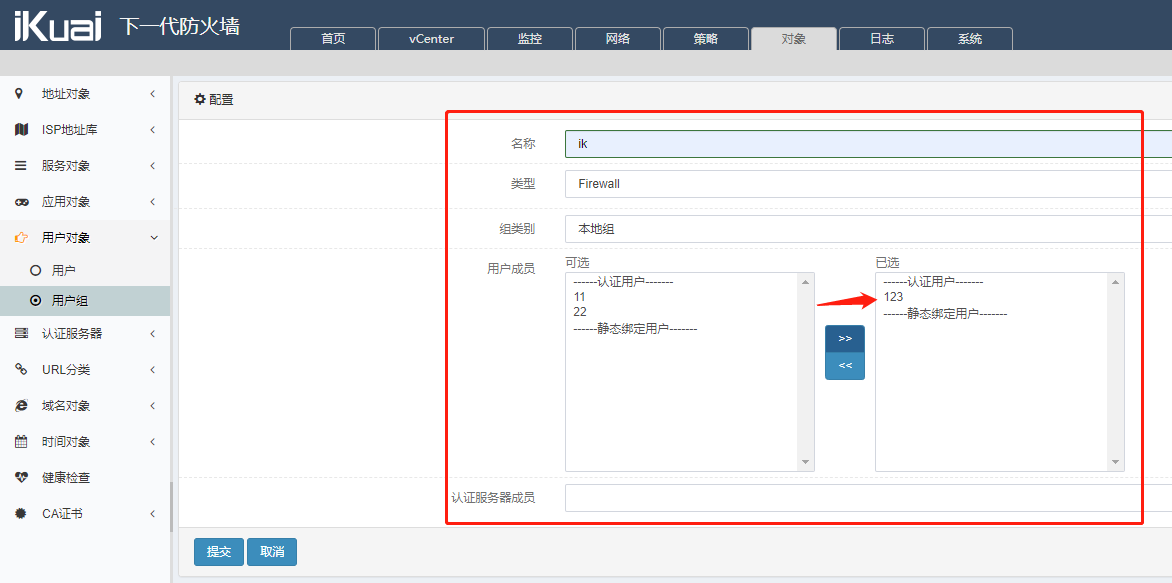Open the 类型 Firewall dropdown
Image resolution: width=1172 pixels, height=583 pixels.
tap(869, 184)
